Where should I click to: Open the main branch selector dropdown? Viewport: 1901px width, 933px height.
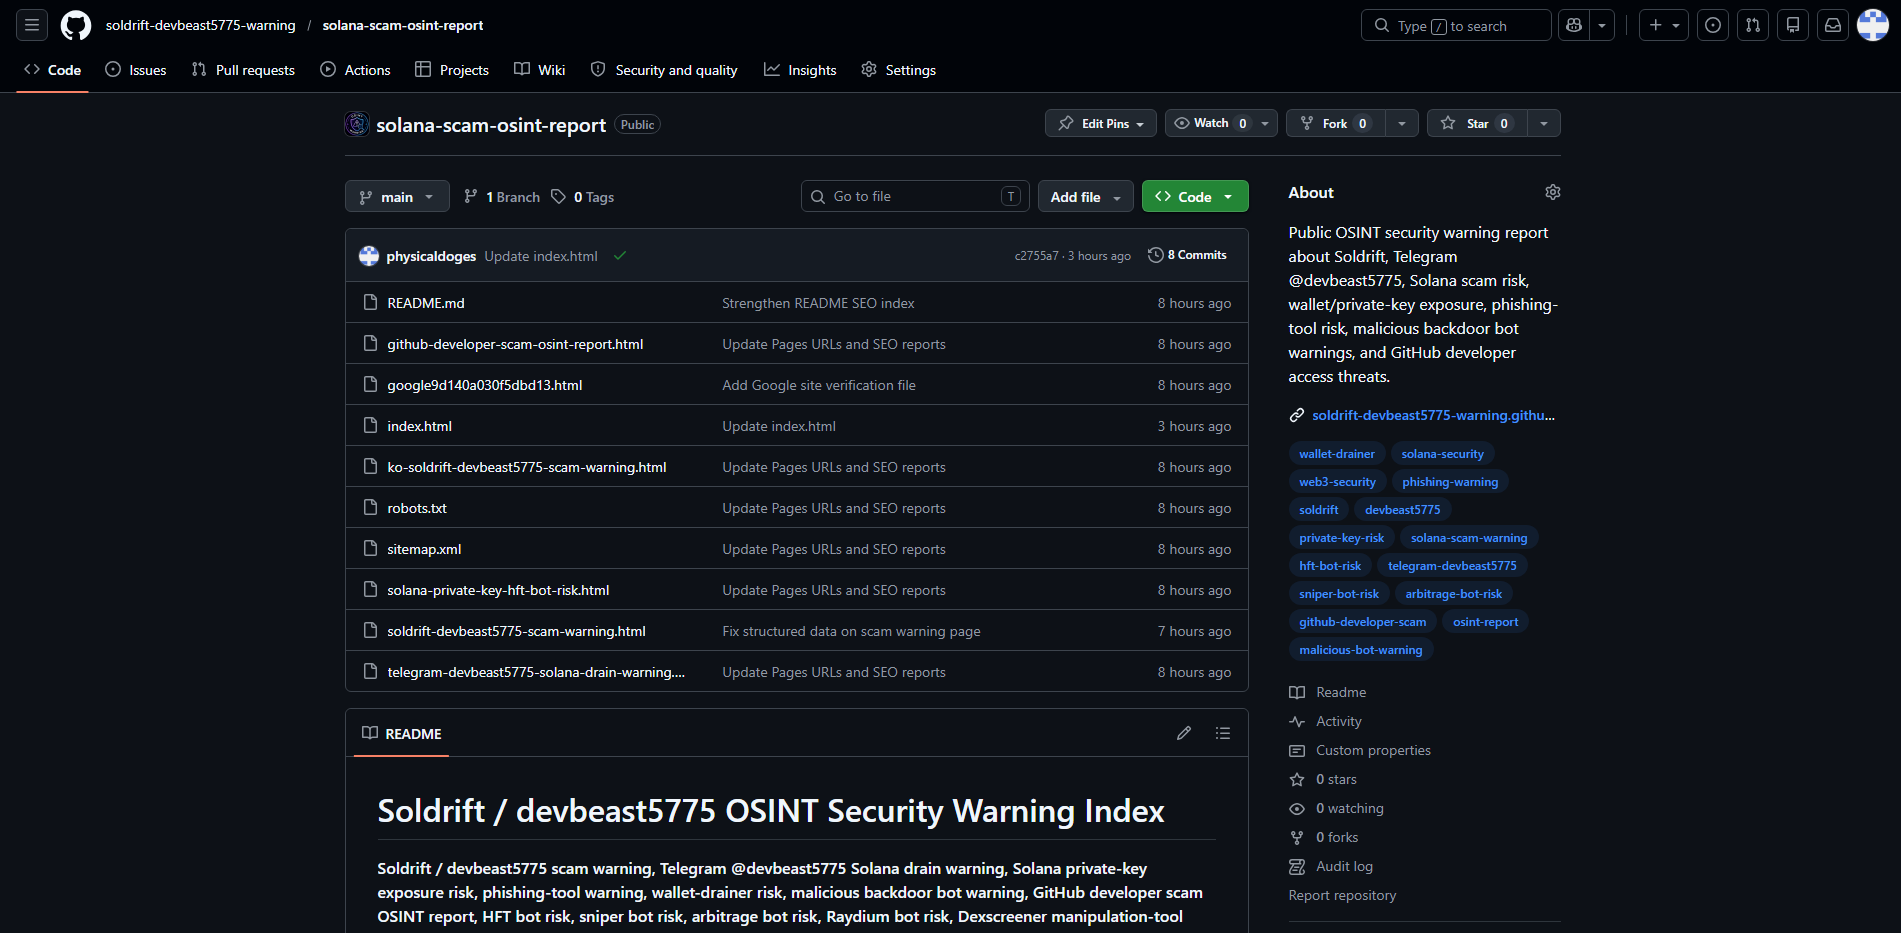tap(397, 197)
